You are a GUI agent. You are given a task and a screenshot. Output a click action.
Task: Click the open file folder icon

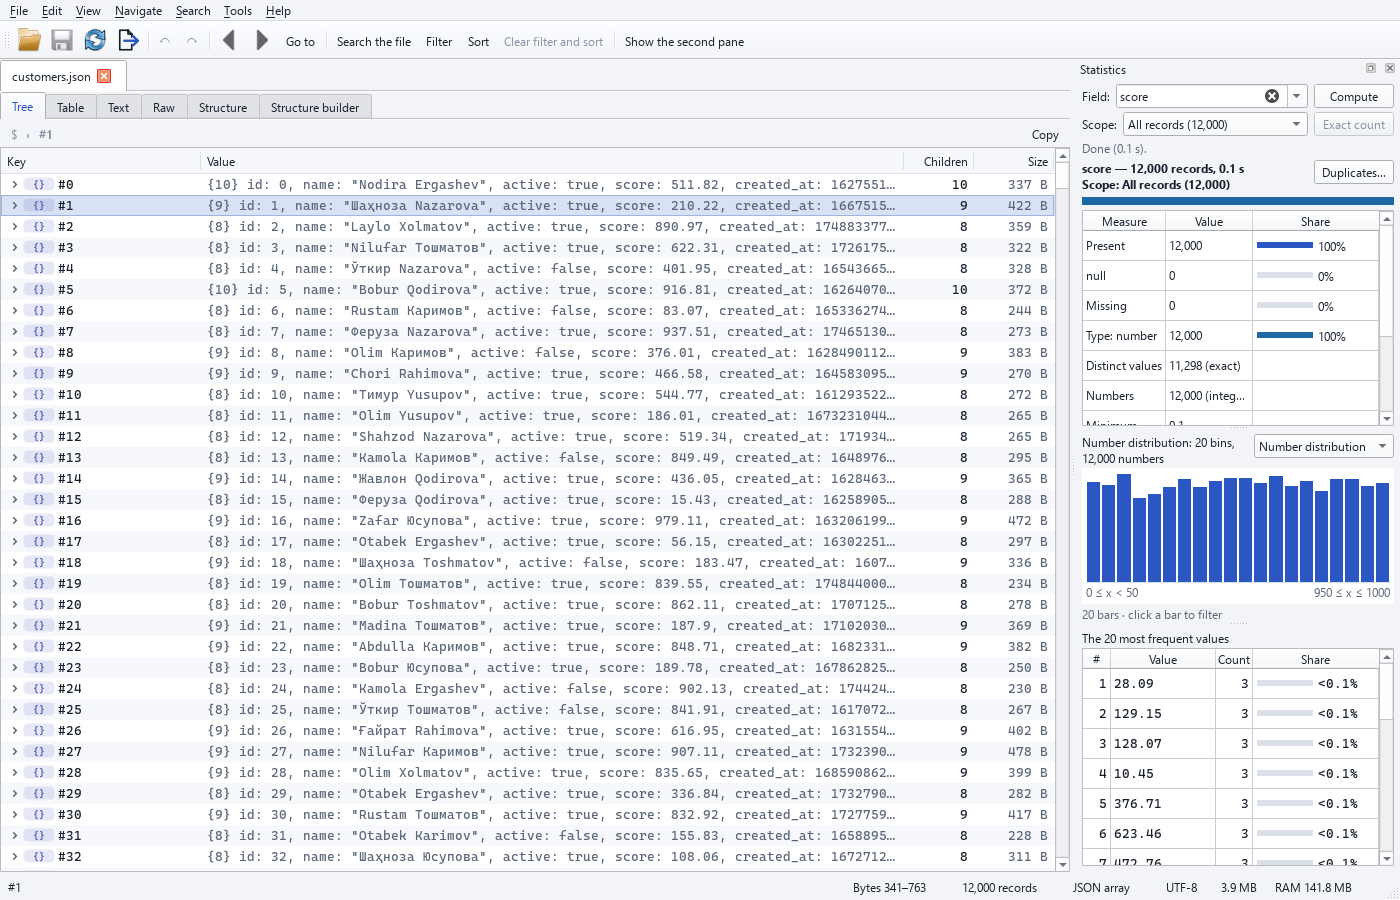pyautogui.click(x=29, y=40)
